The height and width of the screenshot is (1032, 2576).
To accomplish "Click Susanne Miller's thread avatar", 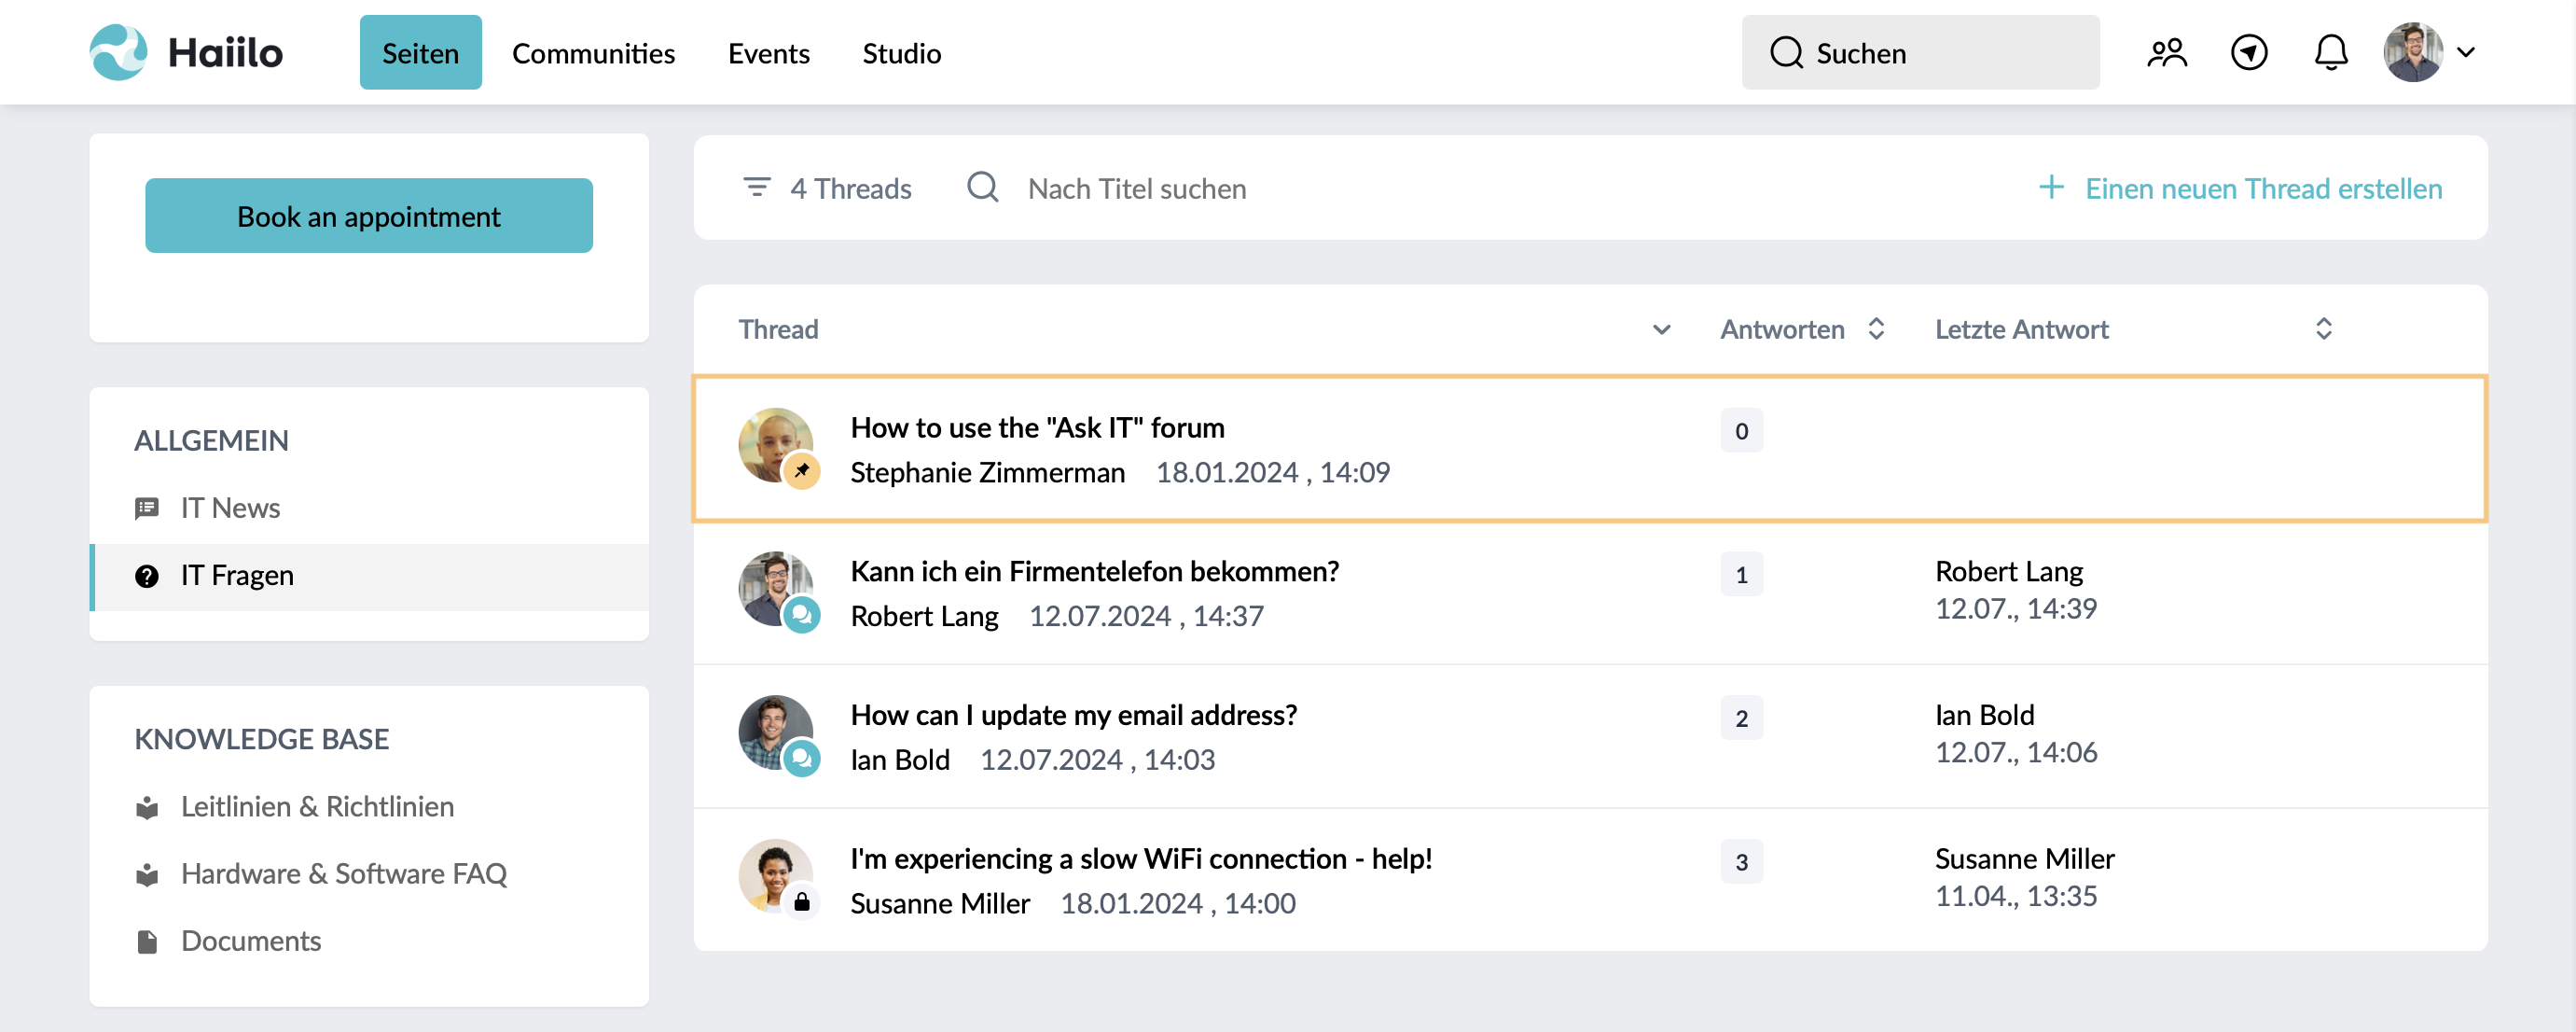I will point(775,876).
